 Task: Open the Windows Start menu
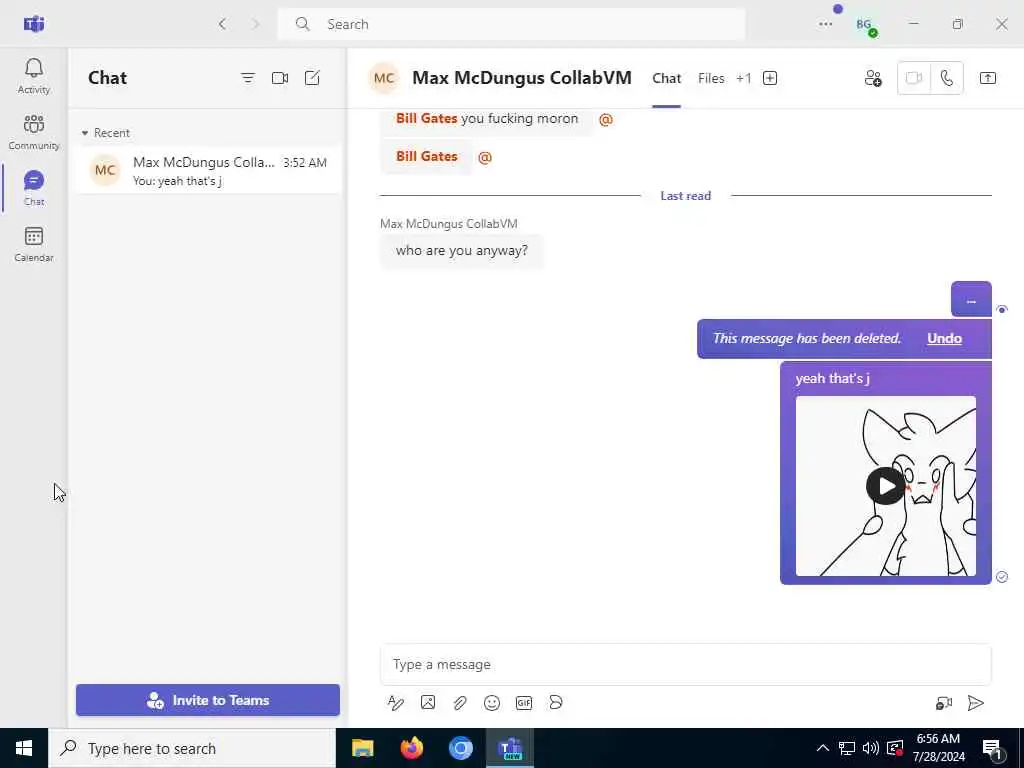point(24,748)
